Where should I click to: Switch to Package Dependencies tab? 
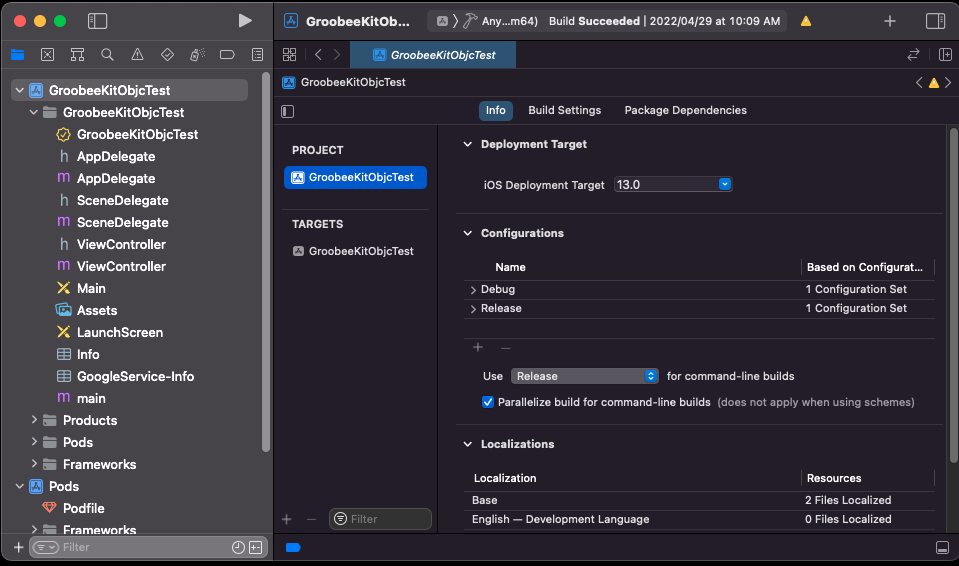686,110
